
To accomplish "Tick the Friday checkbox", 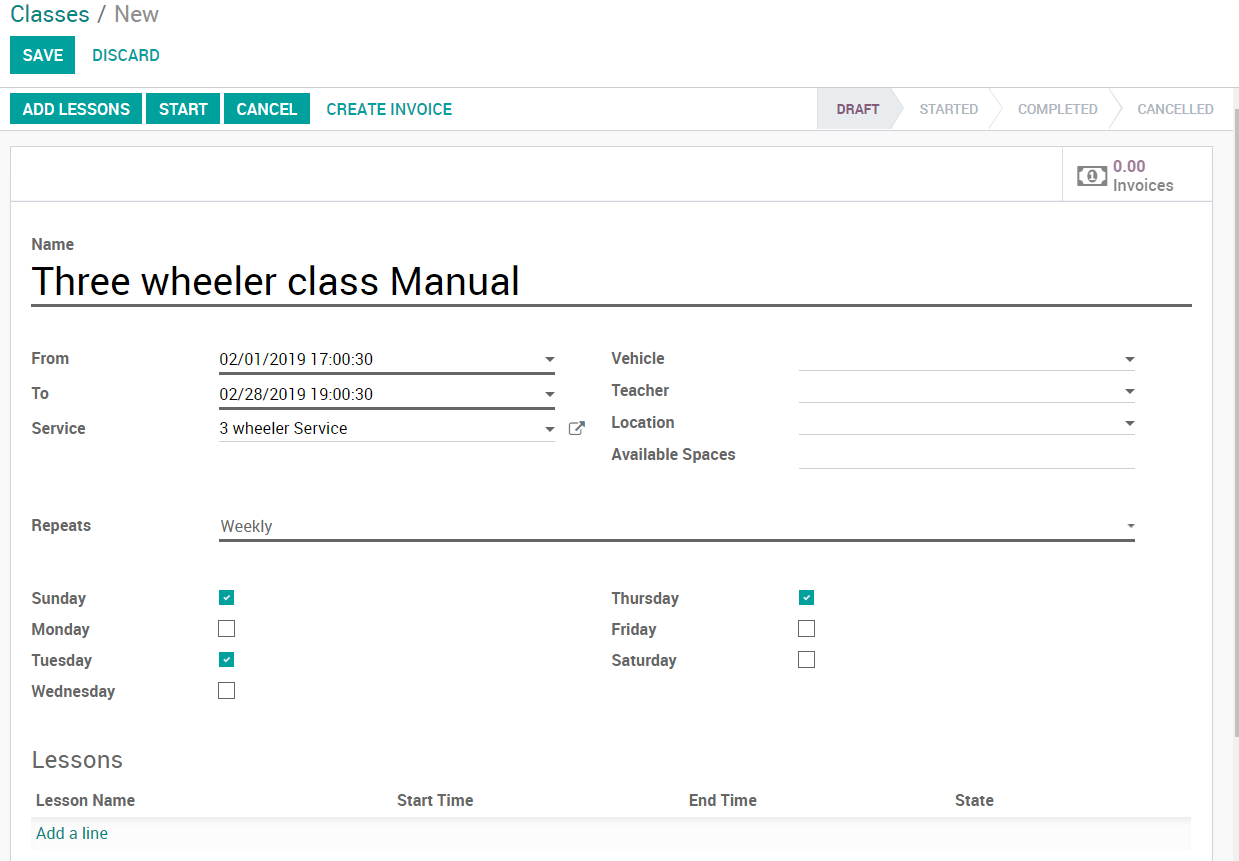I will coord(806,629).
